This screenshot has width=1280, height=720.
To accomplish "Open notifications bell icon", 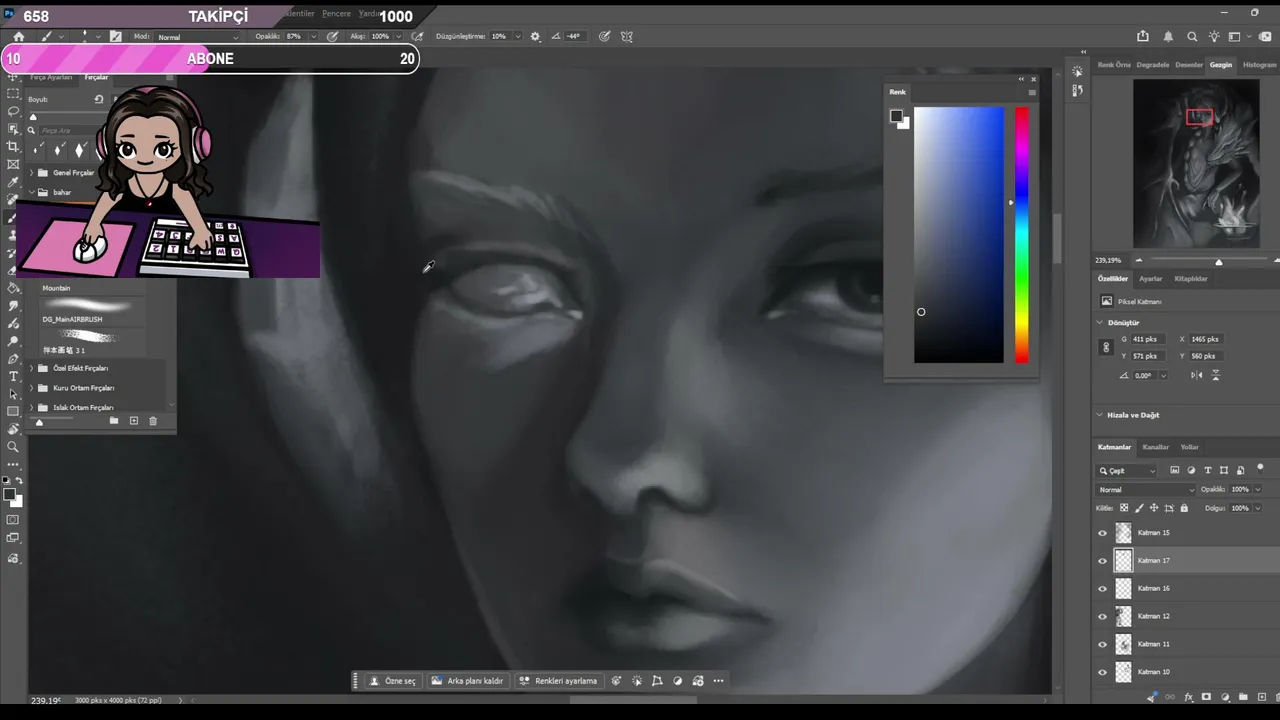I will click(1168, 36).
